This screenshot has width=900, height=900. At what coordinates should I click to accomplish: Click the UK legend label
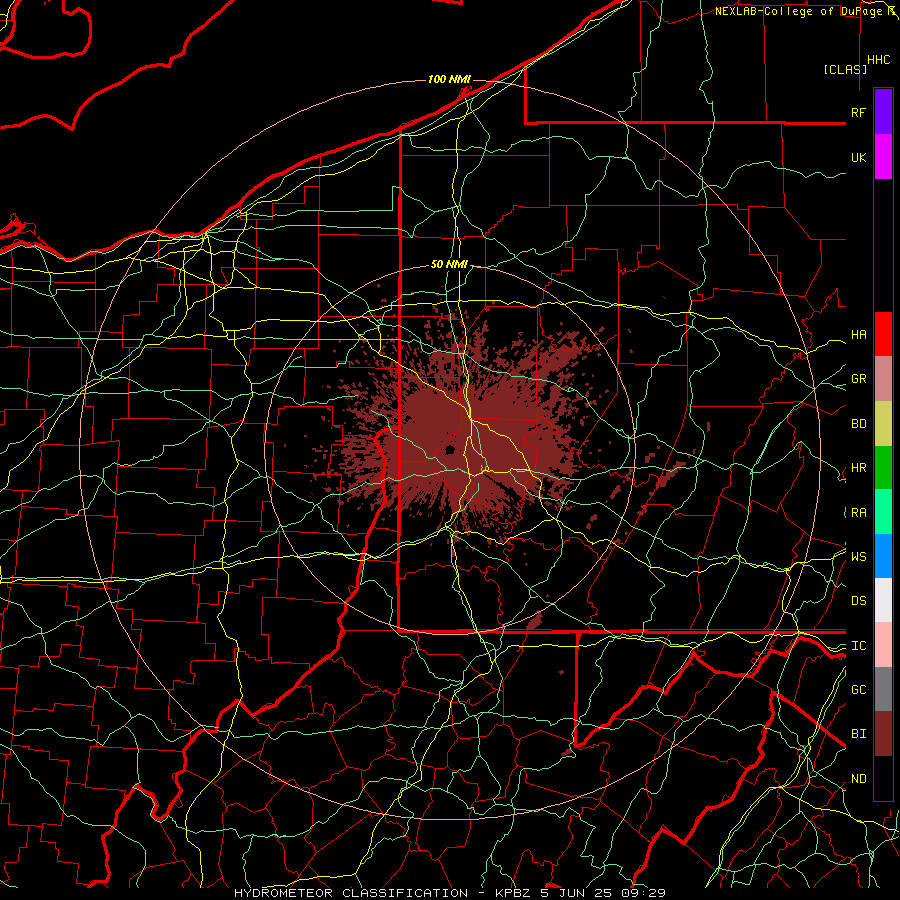859,157
